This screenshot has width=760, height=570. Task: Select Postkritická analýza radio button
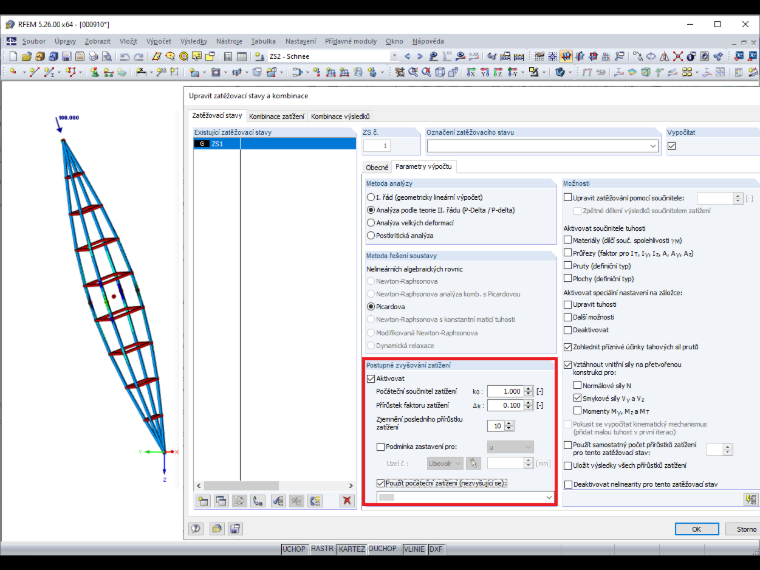[x=371, y=236]
